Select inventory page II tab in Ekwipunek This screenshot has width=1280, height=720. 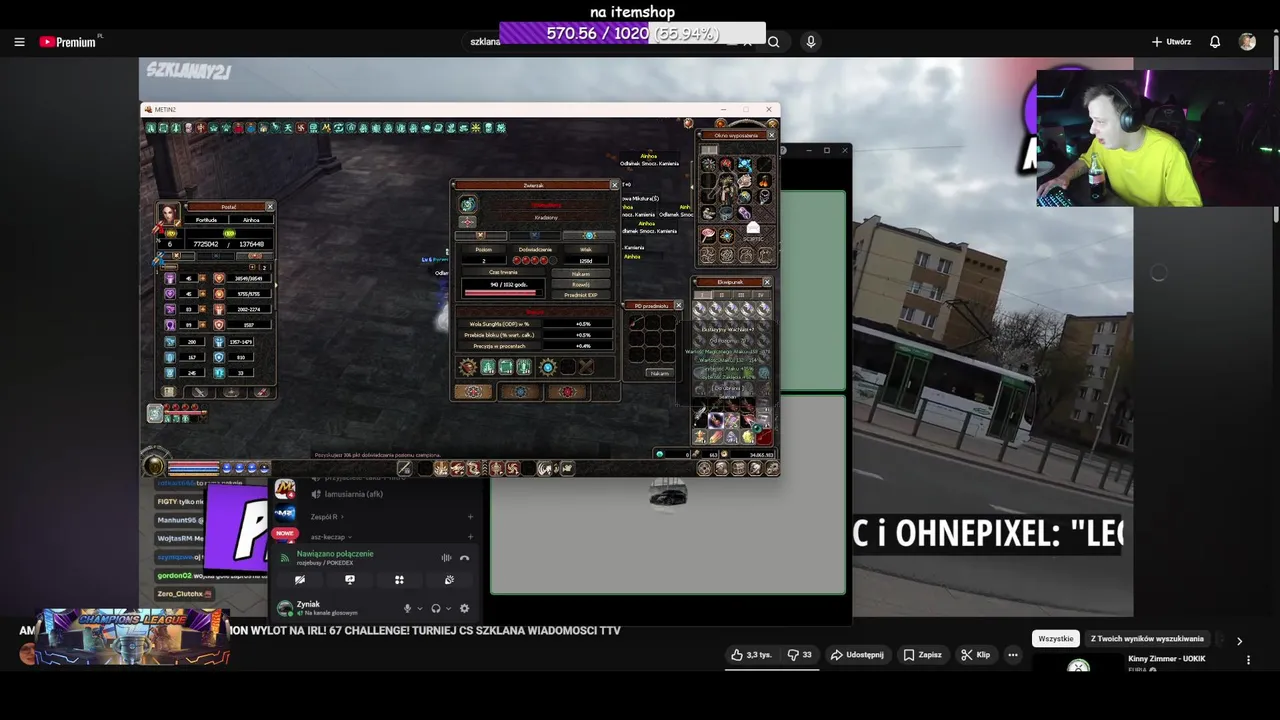tap(723, 295)
